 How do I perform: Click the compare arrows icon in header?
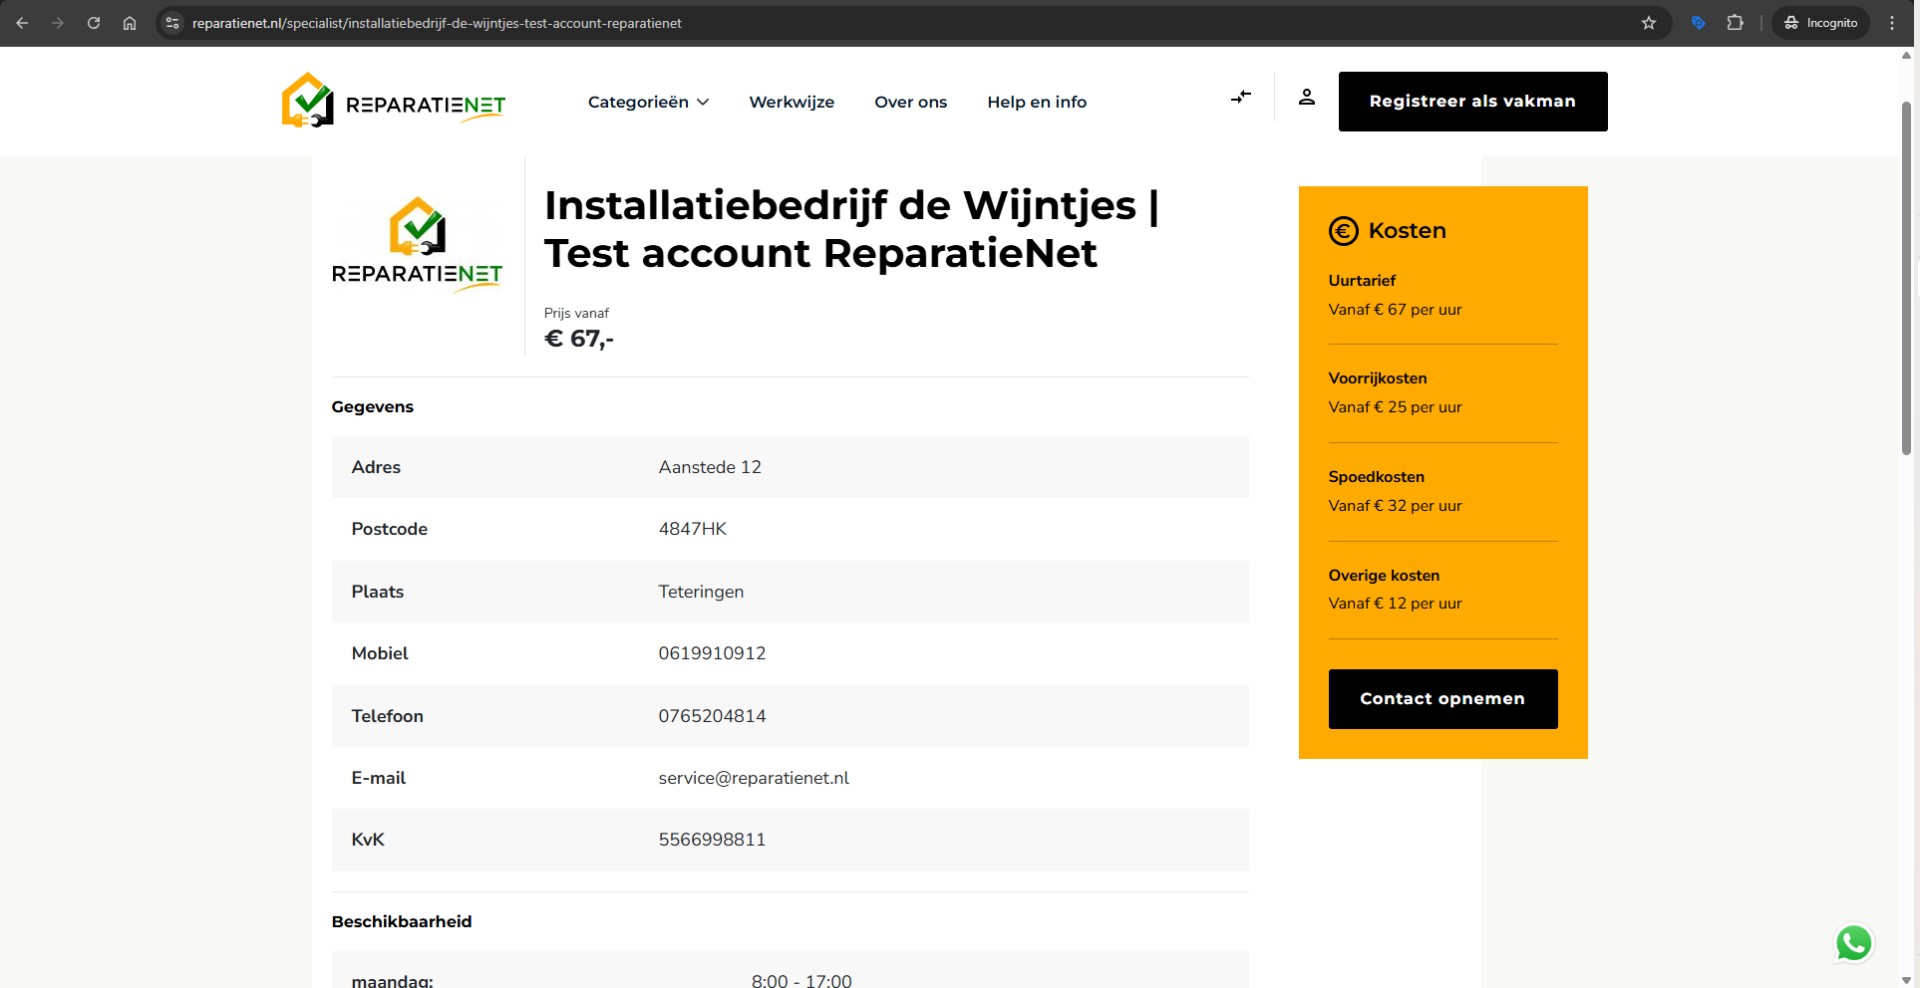(1241, 97)
